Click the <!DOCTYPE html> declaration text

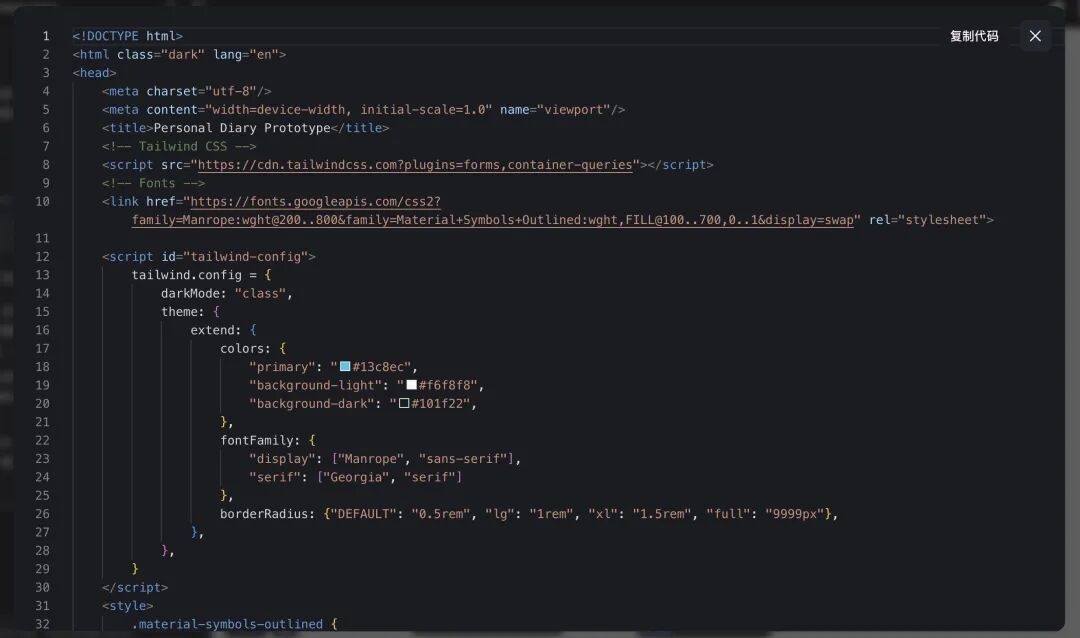(x=127, y=36)
